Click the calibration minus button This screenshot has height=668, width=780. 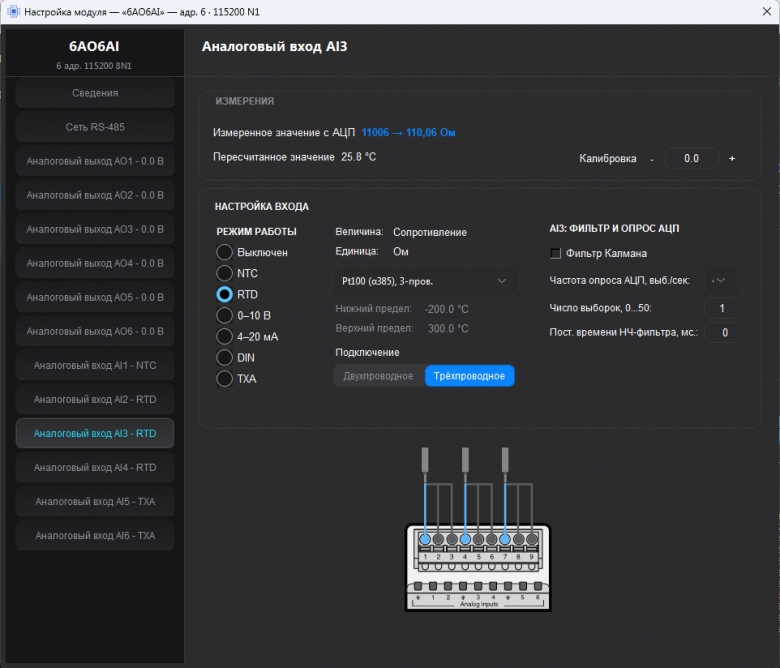tap(652, 159)
